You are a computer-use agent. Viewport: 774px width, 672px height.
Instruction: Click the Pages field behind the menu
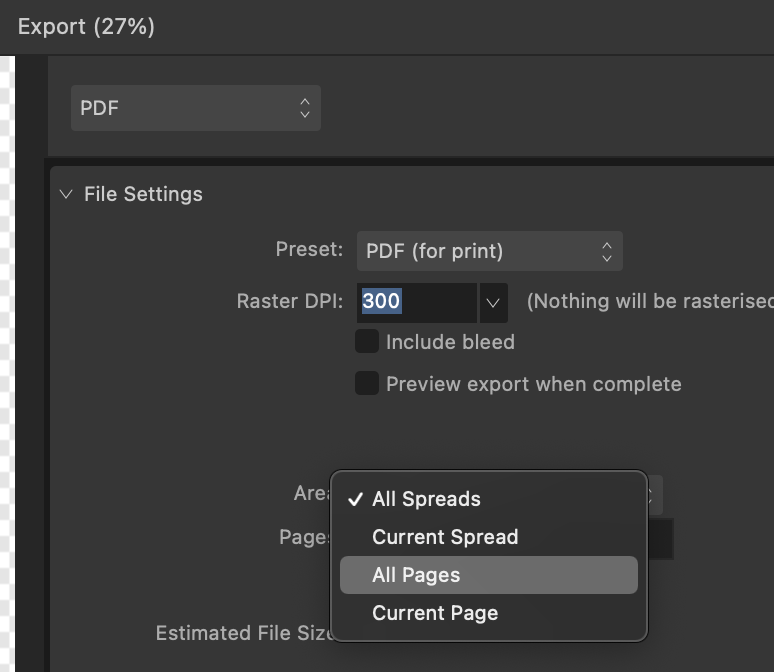(x=661, y=538)
